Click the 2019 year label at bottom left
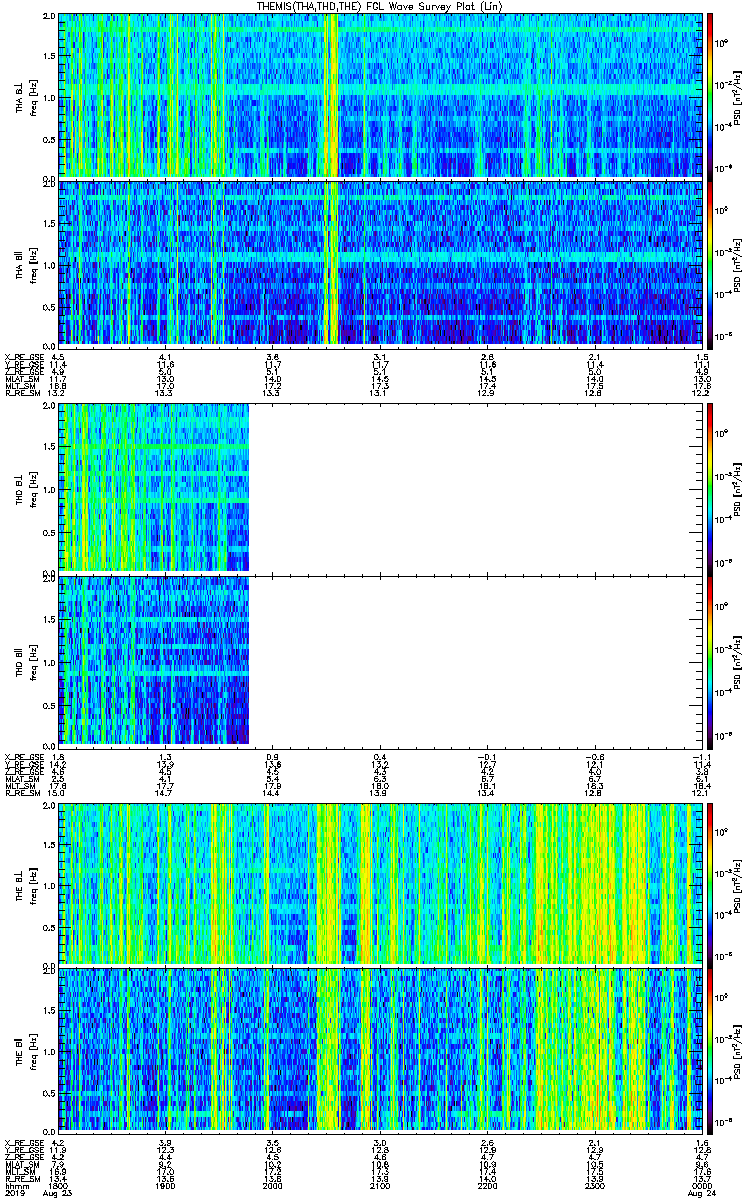This screenshot has height=1200, width=750. 14,1193
